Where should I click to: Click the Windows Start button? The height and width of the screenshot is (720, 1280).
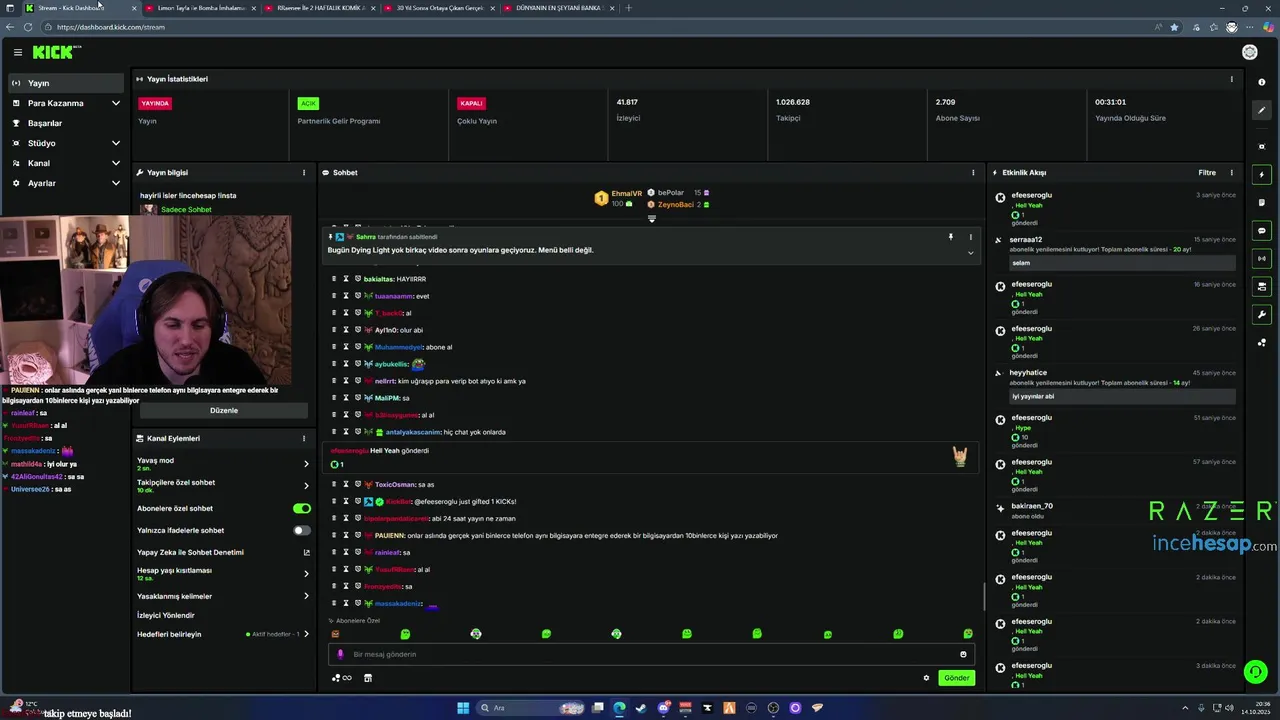point(463,708)
